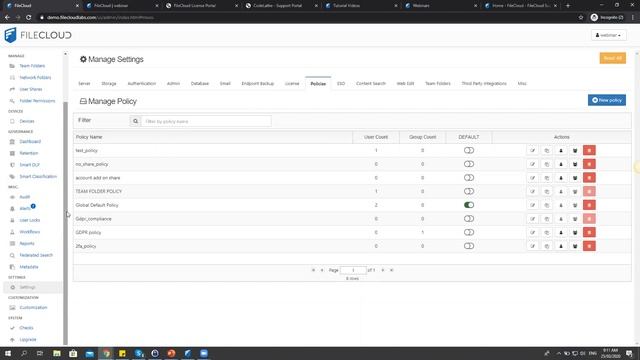Screen dimensions: 640x360
Task: Set GDPR policy as default
Action: (x=469, y=233)
